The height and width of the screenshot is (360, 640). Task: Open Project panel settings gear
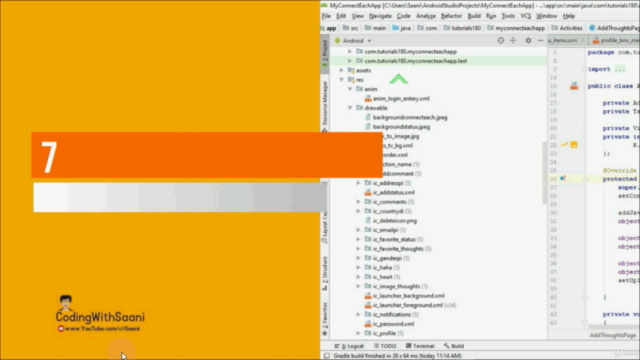pos(528,40)
